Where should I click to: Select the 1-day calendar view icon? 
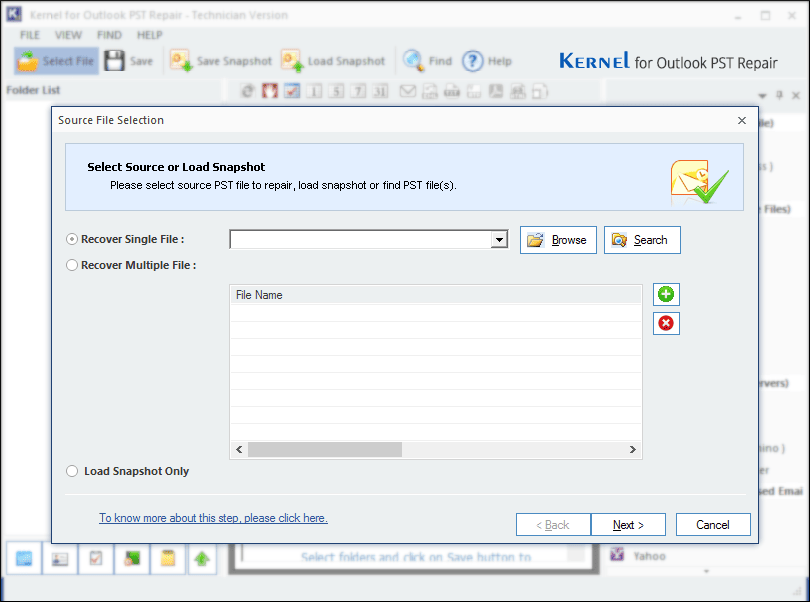coord(314,91)
